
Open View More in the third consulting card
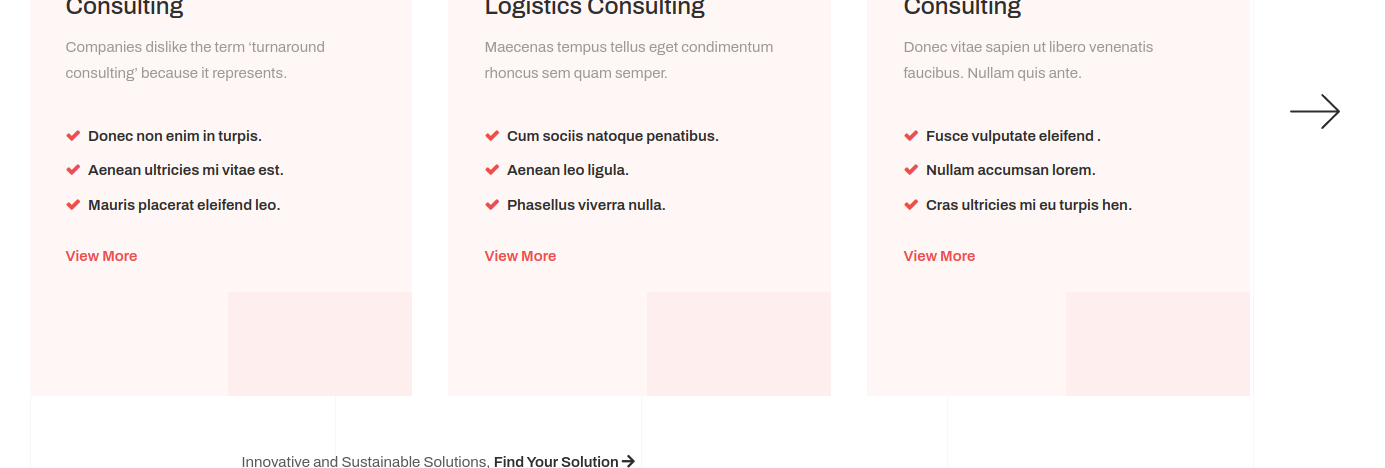[939, 256]
